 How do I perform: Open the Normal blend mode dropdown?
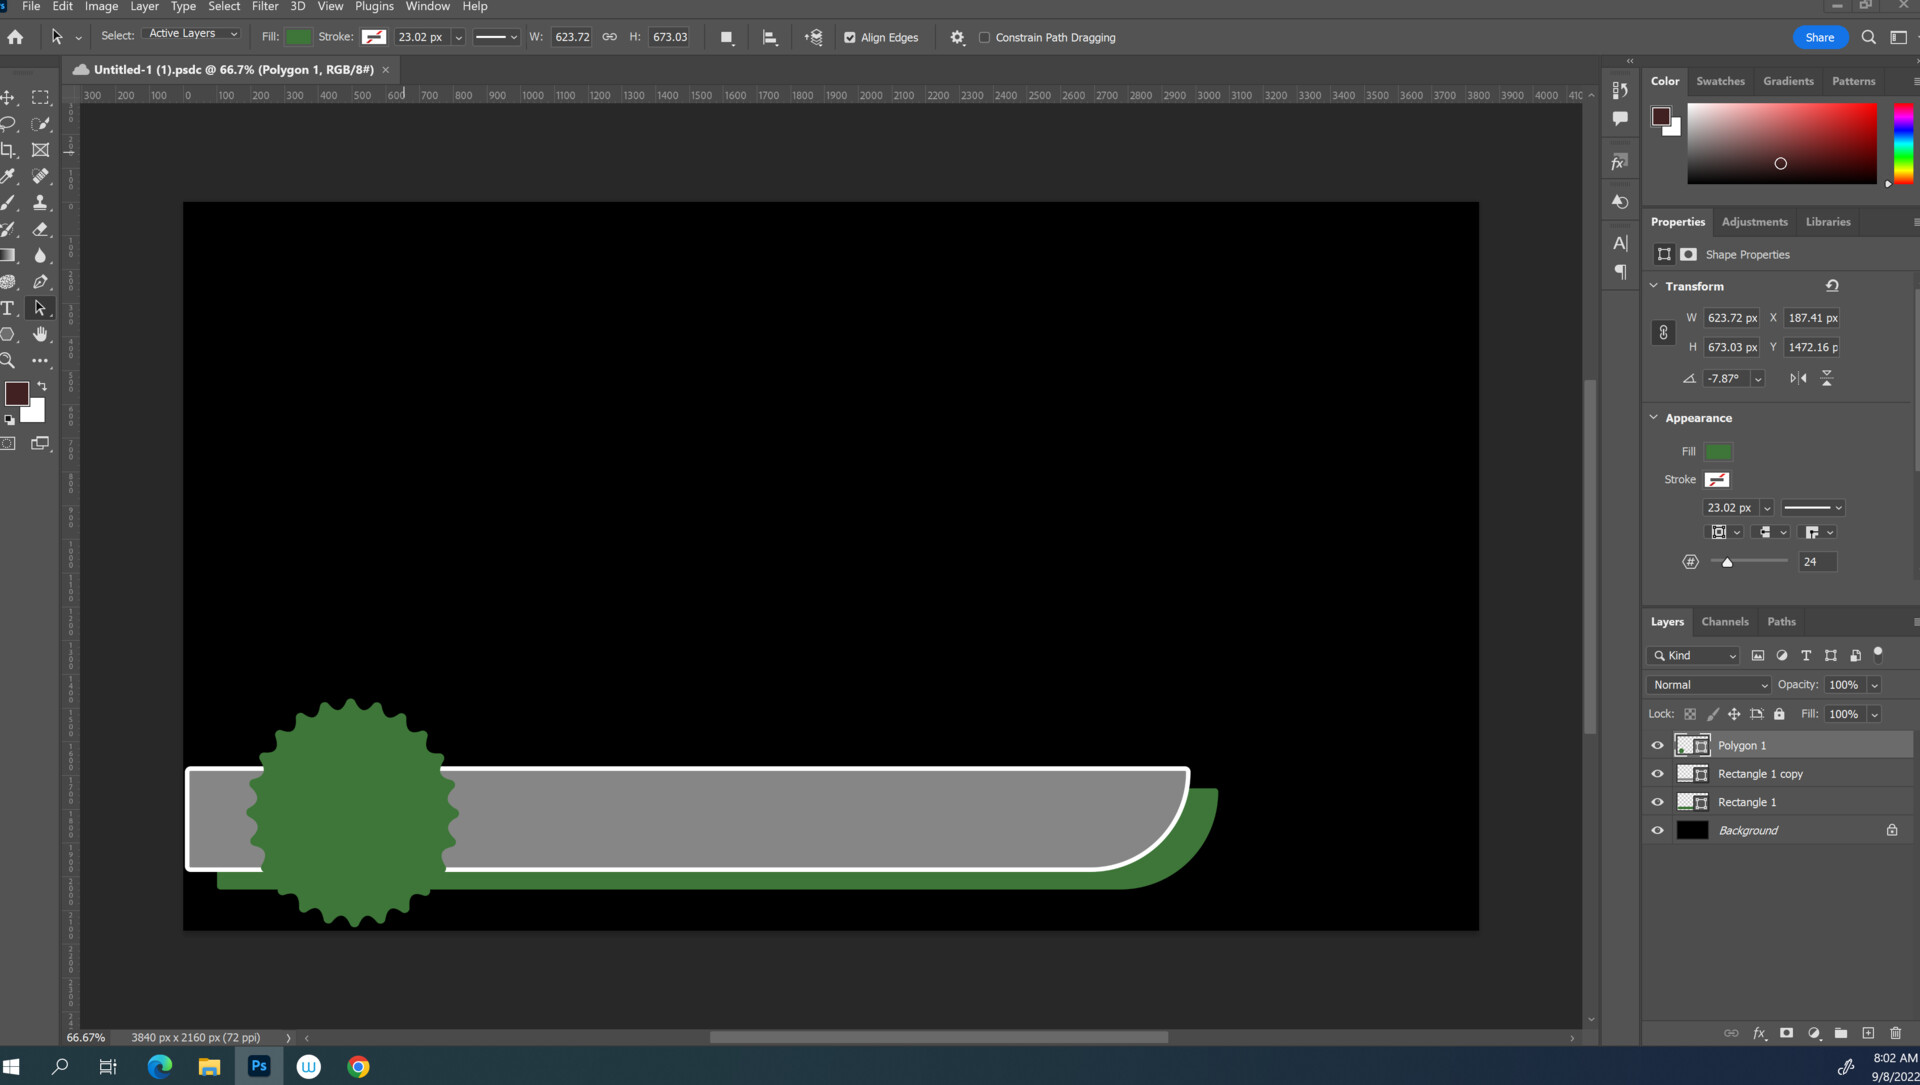pyautogui.click(x=1709, y=685)
